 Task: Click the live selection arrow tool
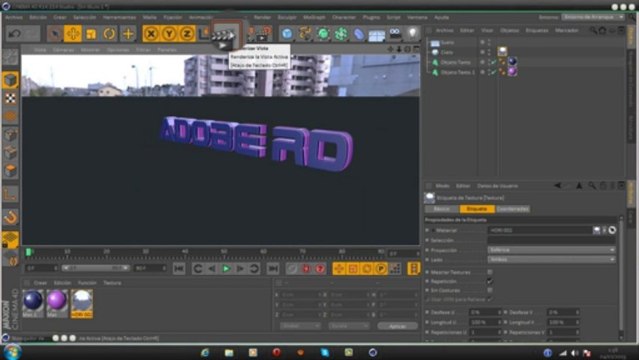pyautogui.click(x=54, y=33)
